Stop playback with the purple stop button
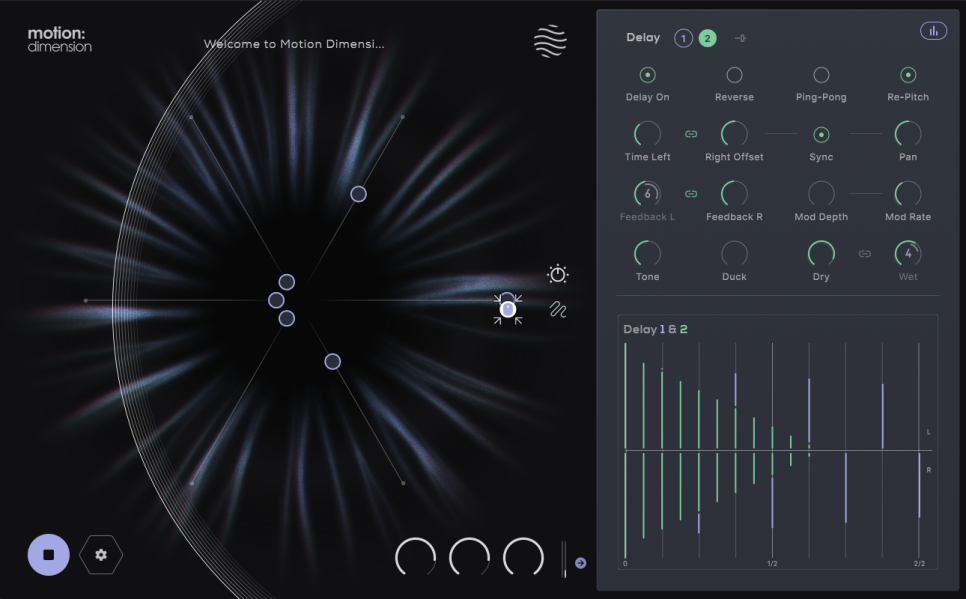 (49, 555)
